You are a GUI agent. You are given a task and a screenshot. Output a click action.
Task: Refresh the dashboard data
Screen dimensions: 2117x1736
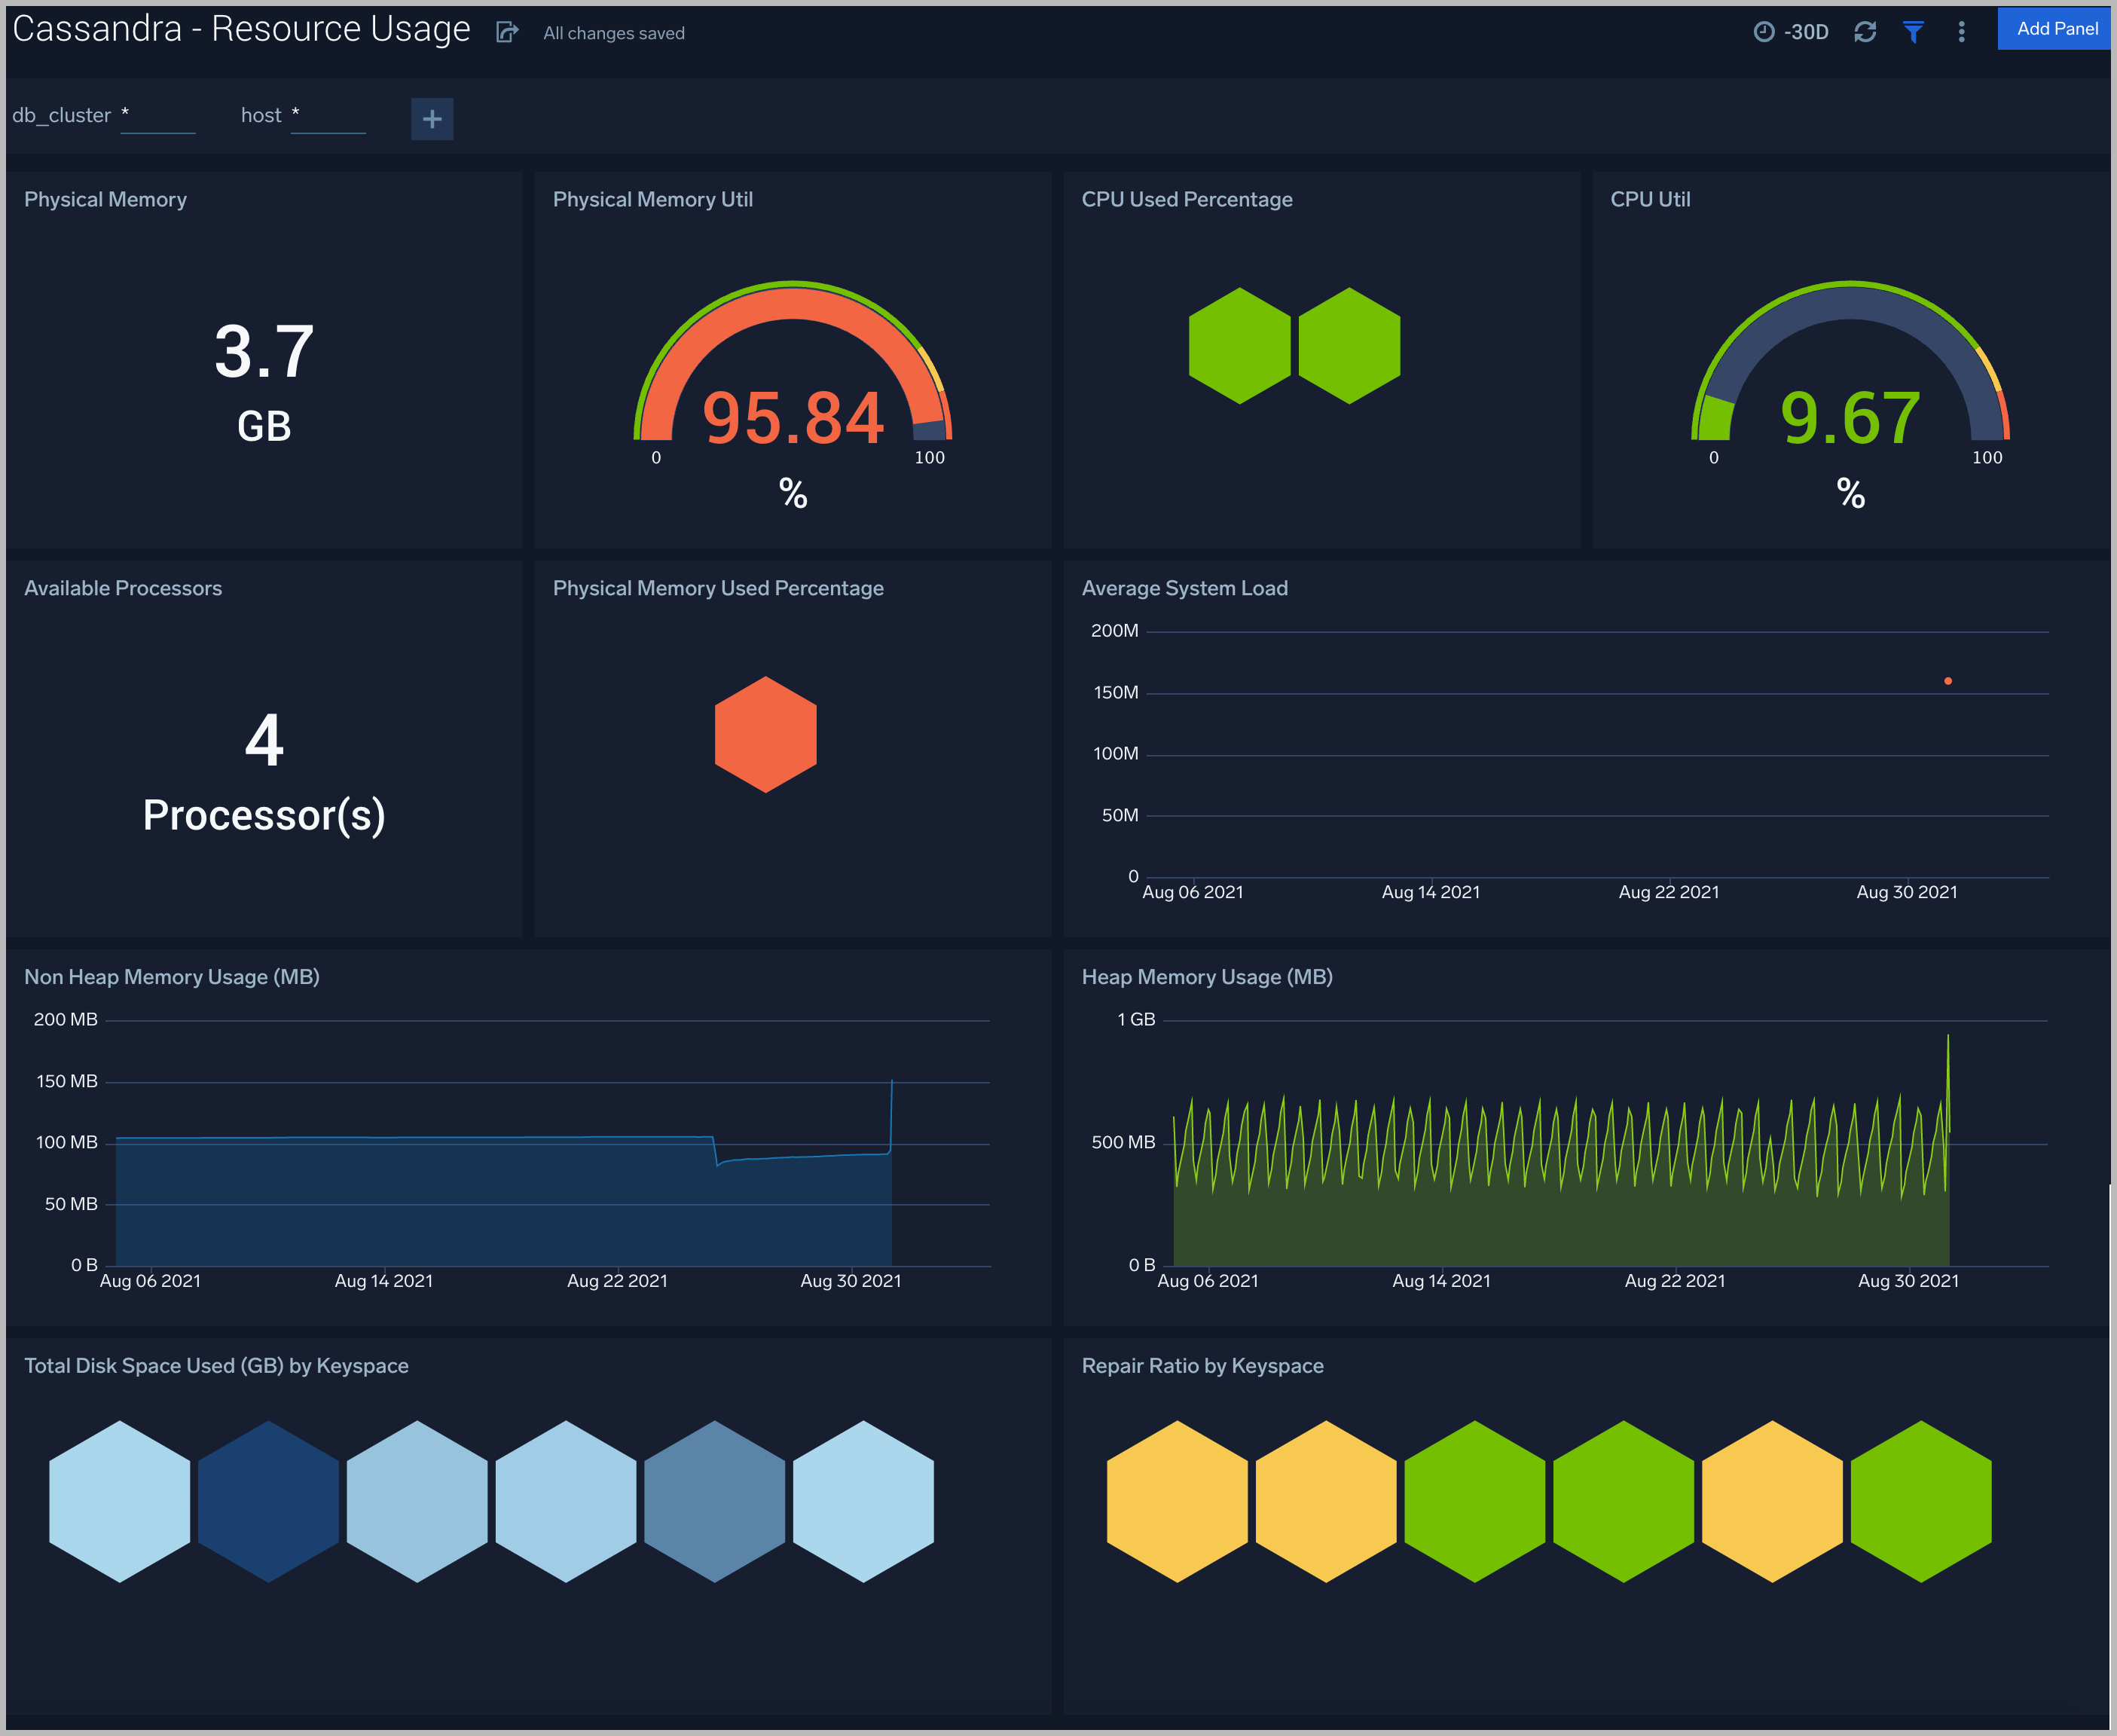1864,31
